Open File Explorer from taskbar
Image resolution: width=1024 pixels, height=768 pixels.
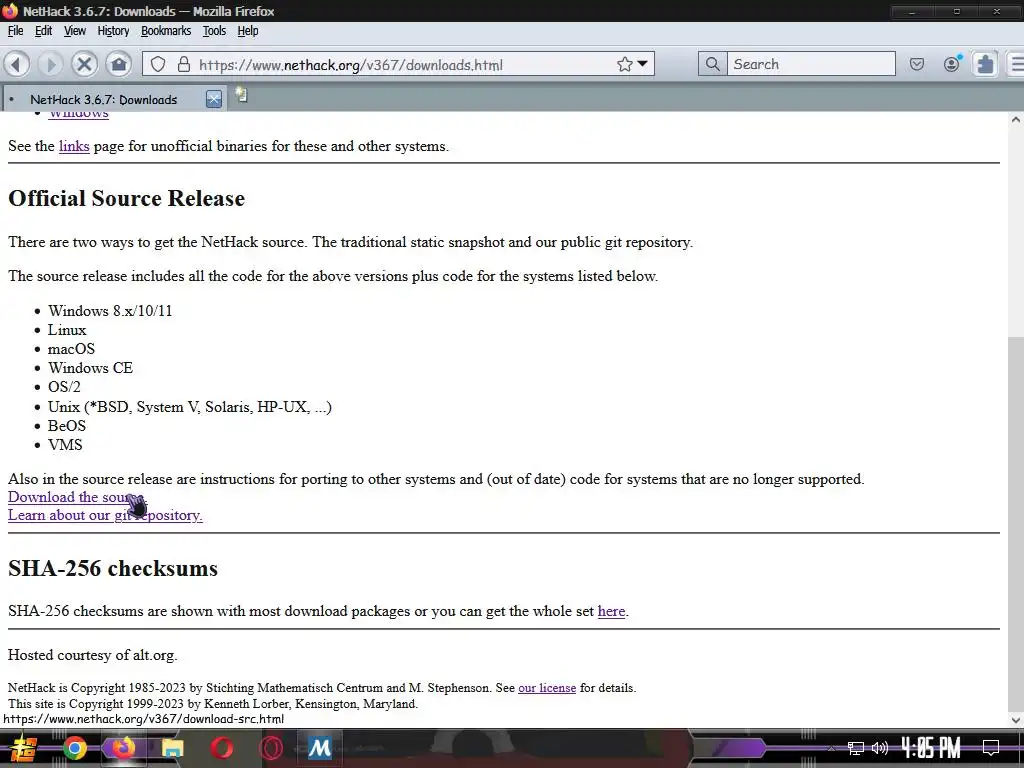[x=172, y=748]
